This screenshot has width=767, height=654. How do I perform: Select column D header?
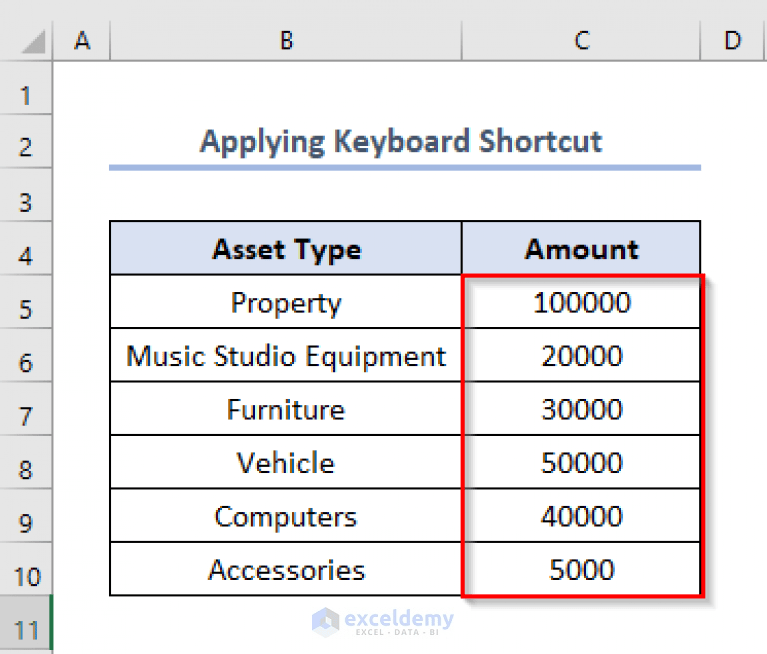732,41
